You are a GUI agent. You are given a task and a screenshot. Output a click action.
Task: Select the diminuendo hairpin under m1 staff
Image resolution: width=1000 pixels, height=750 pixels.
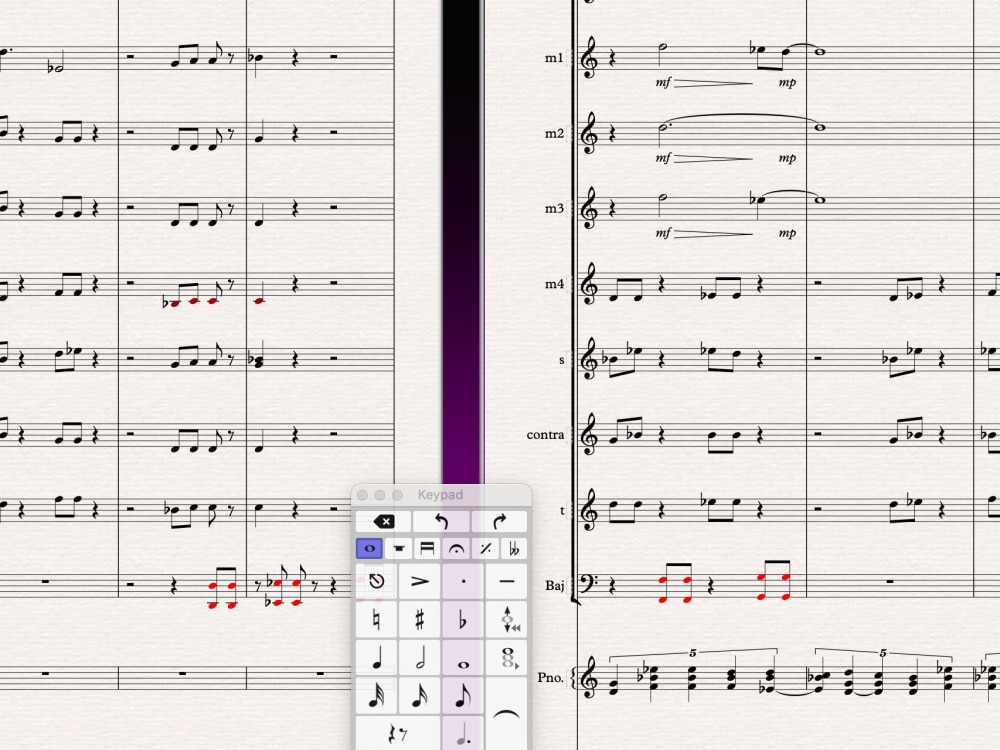(713, 83)
